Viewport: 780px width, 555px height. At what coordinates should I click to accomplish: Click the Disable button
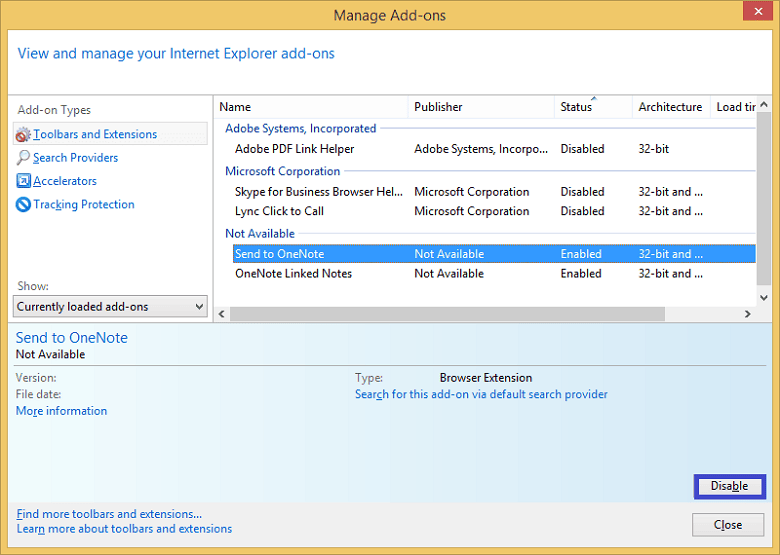tap(729, 486)
